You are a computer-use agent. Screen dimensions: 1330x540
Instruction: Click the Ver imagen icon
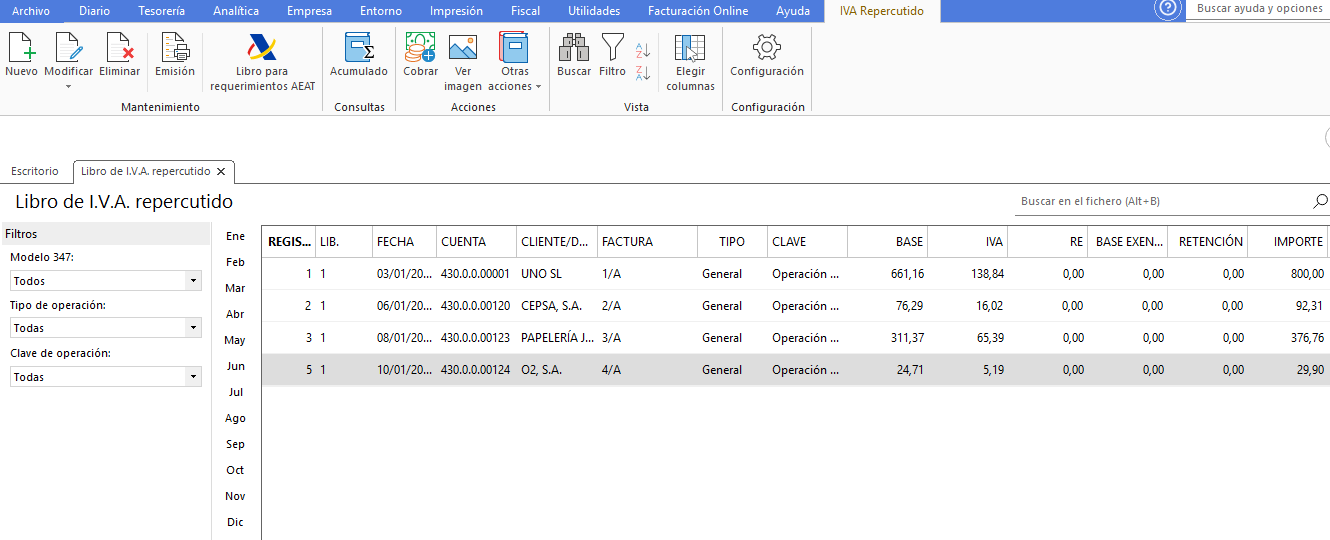point(462,48)
